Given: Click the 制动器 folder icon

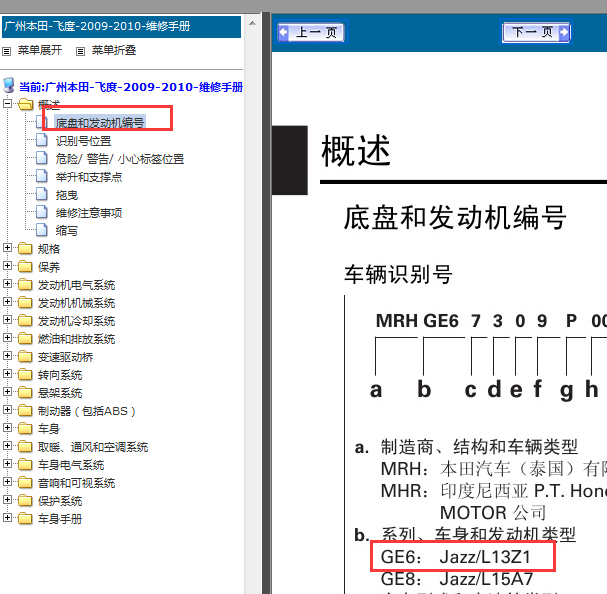Looking at the screenshot, I should click(26, 410).
